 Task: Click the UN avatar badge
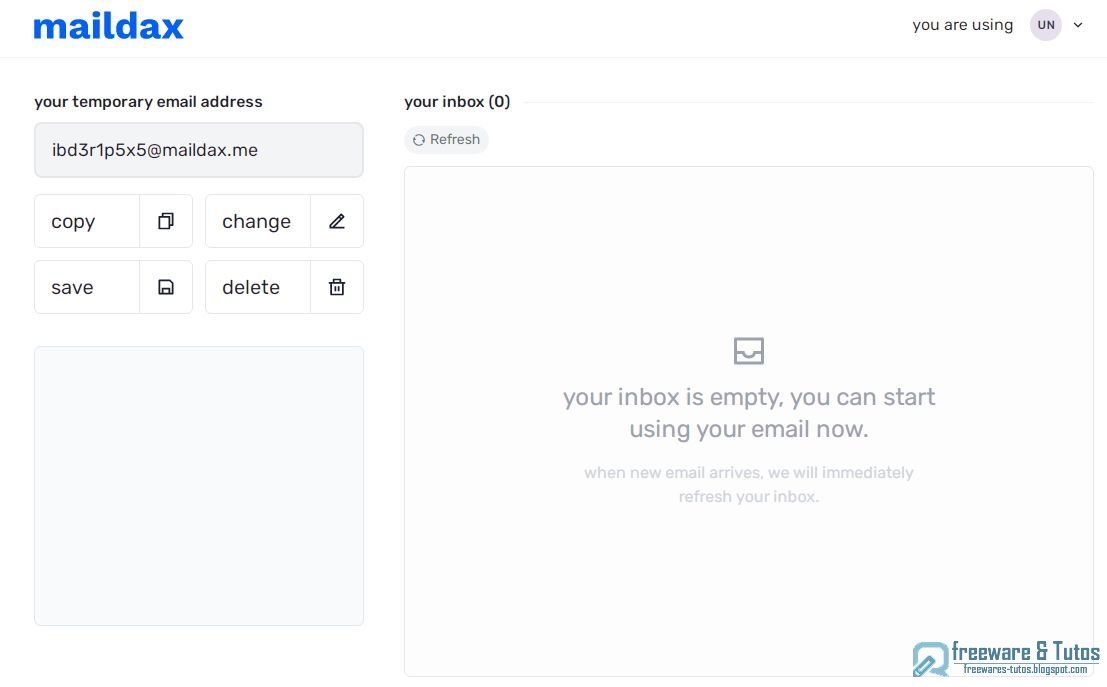pyautogui.click(x=1046, y=25)
